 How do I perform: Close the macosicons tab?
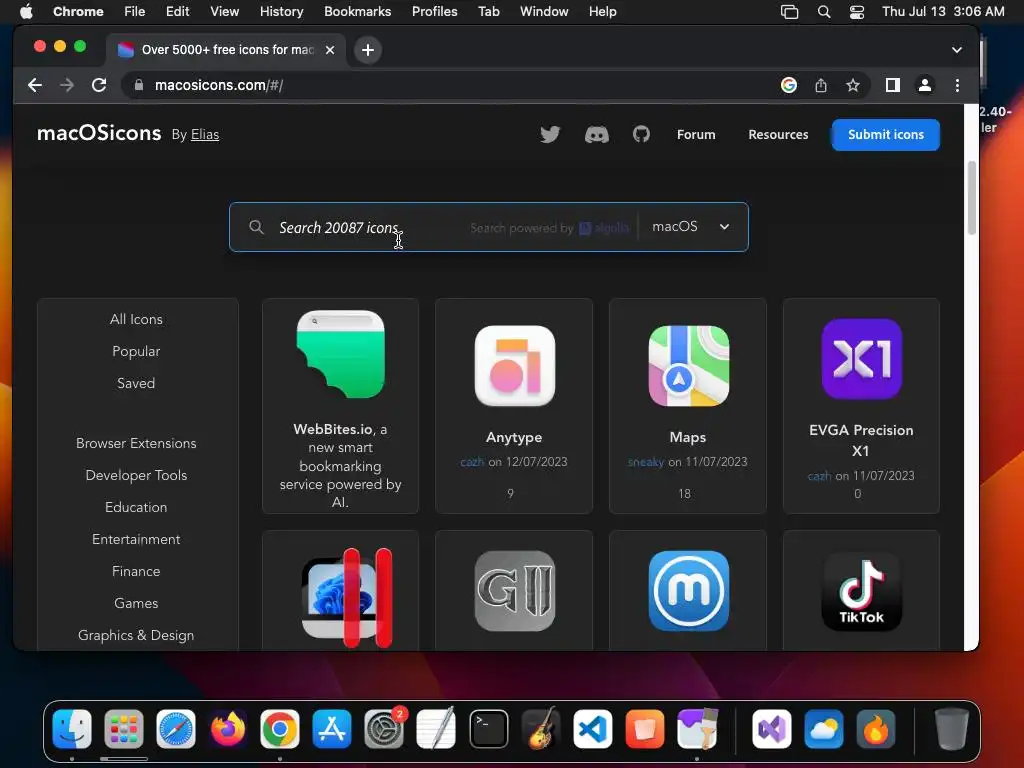tap(330, 50)
